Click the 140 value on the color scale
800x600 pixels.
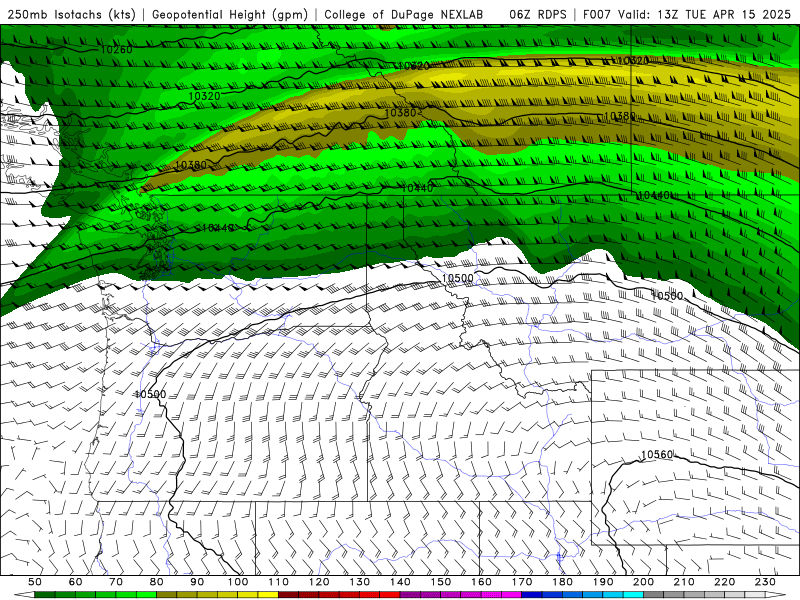pos(400,582)
